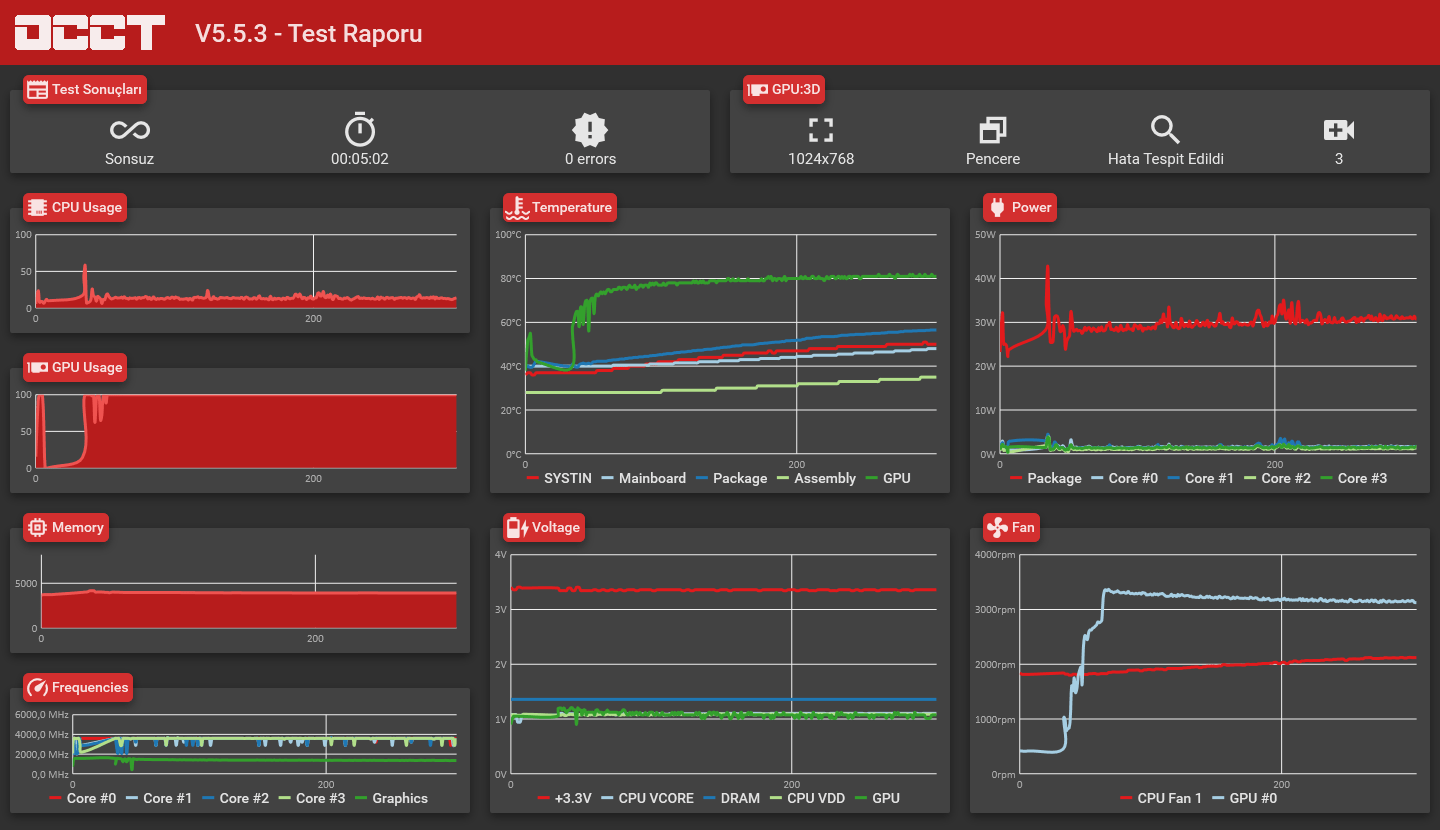The image size is (1440, 830).
Task: Click the Voltage battery icon
Action: tap(517, 527)
